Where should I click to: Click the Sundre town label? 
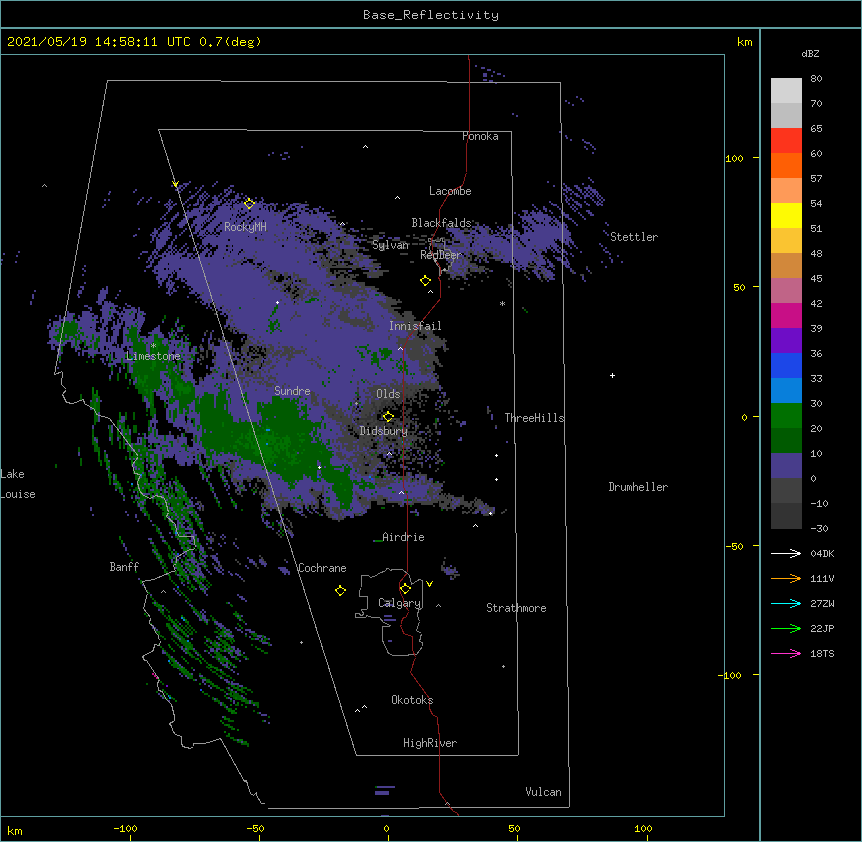[292, 391]
